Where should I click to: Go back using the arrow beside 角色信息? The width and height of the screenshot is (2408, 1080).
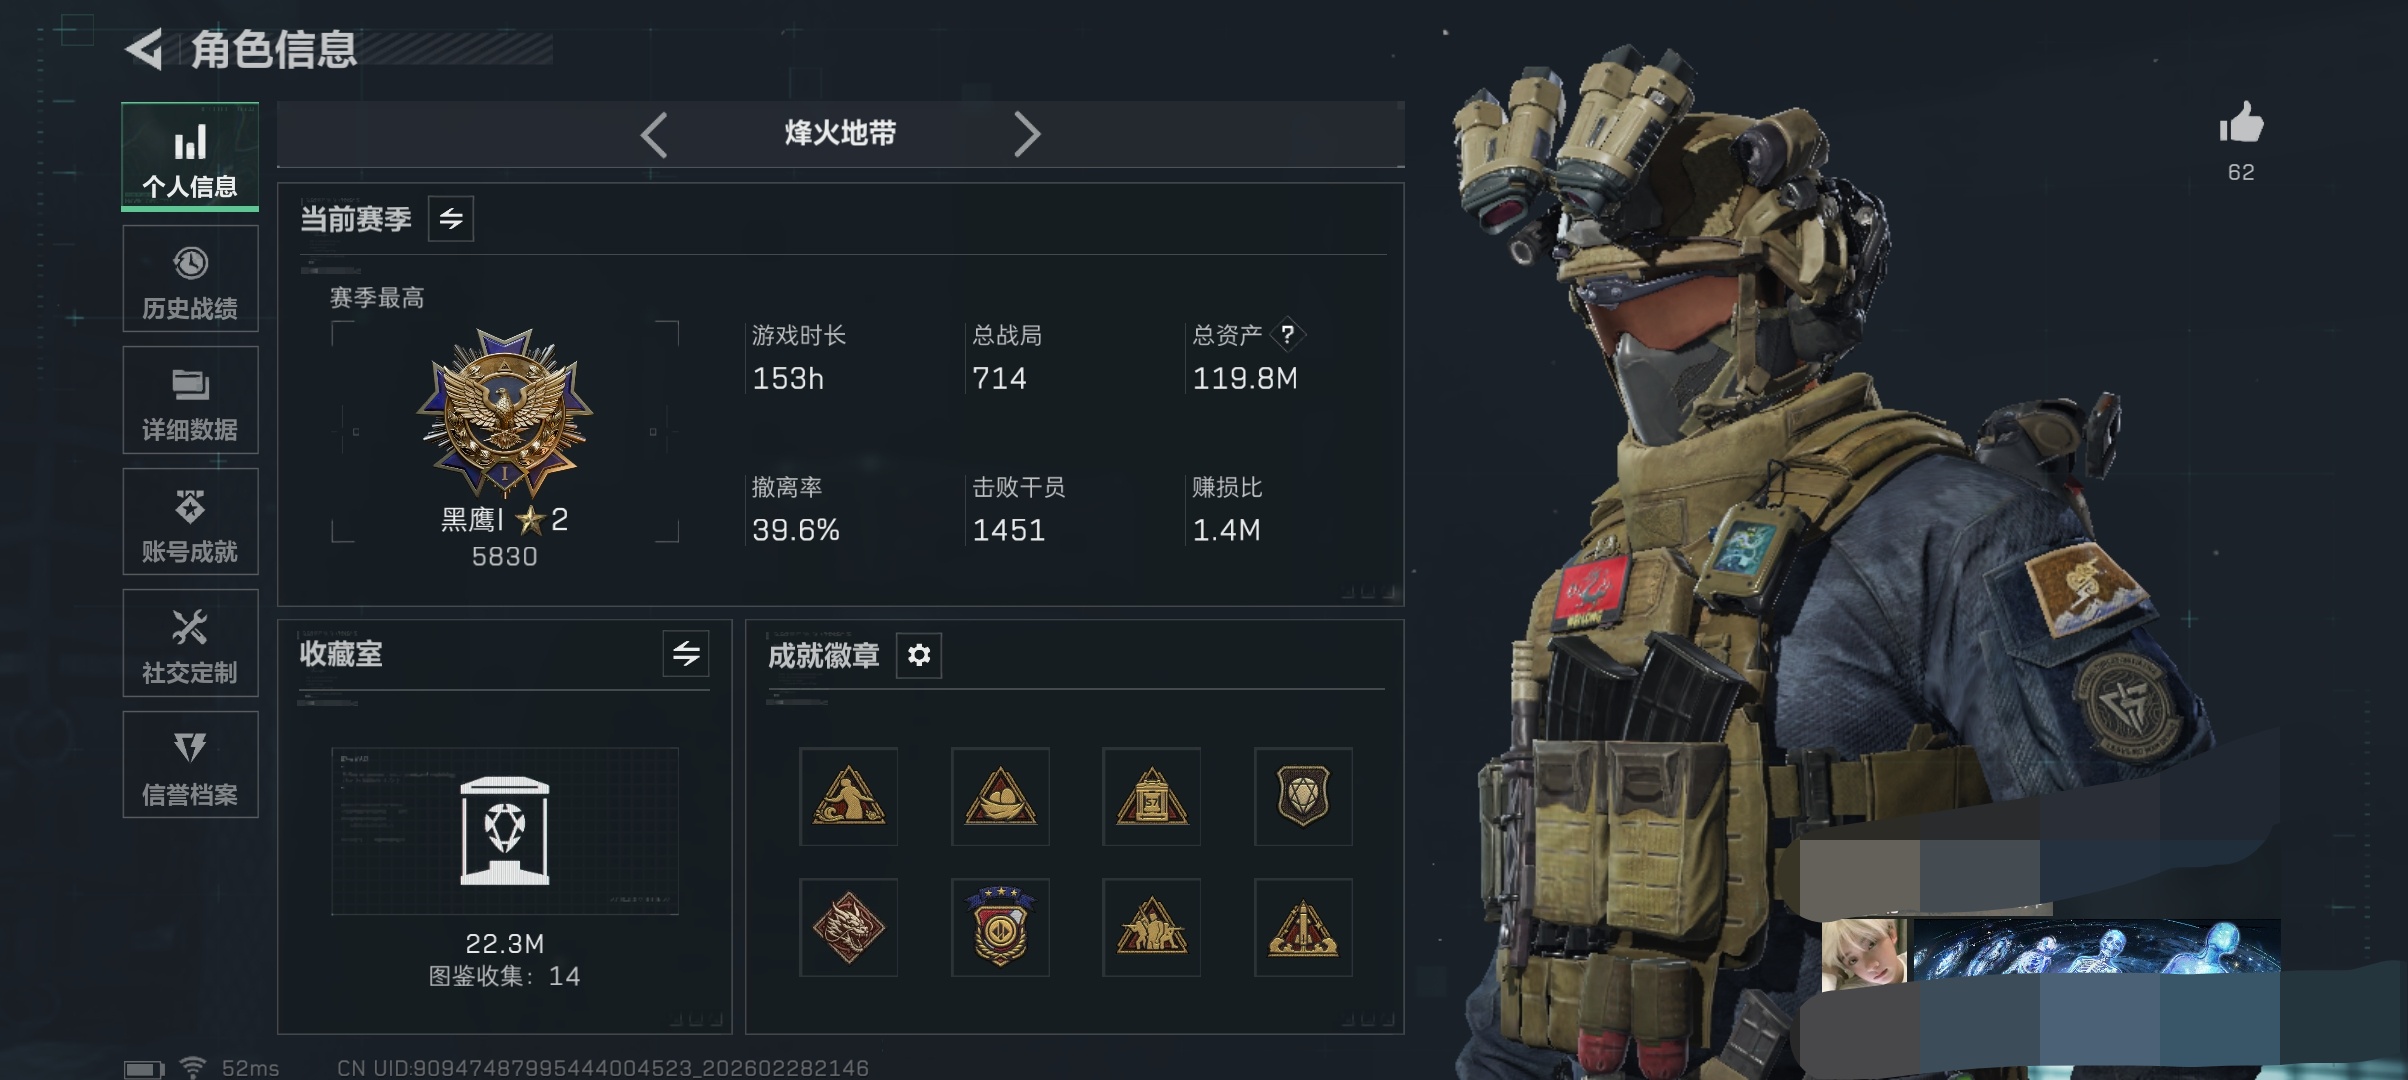(x=145, y=49)
